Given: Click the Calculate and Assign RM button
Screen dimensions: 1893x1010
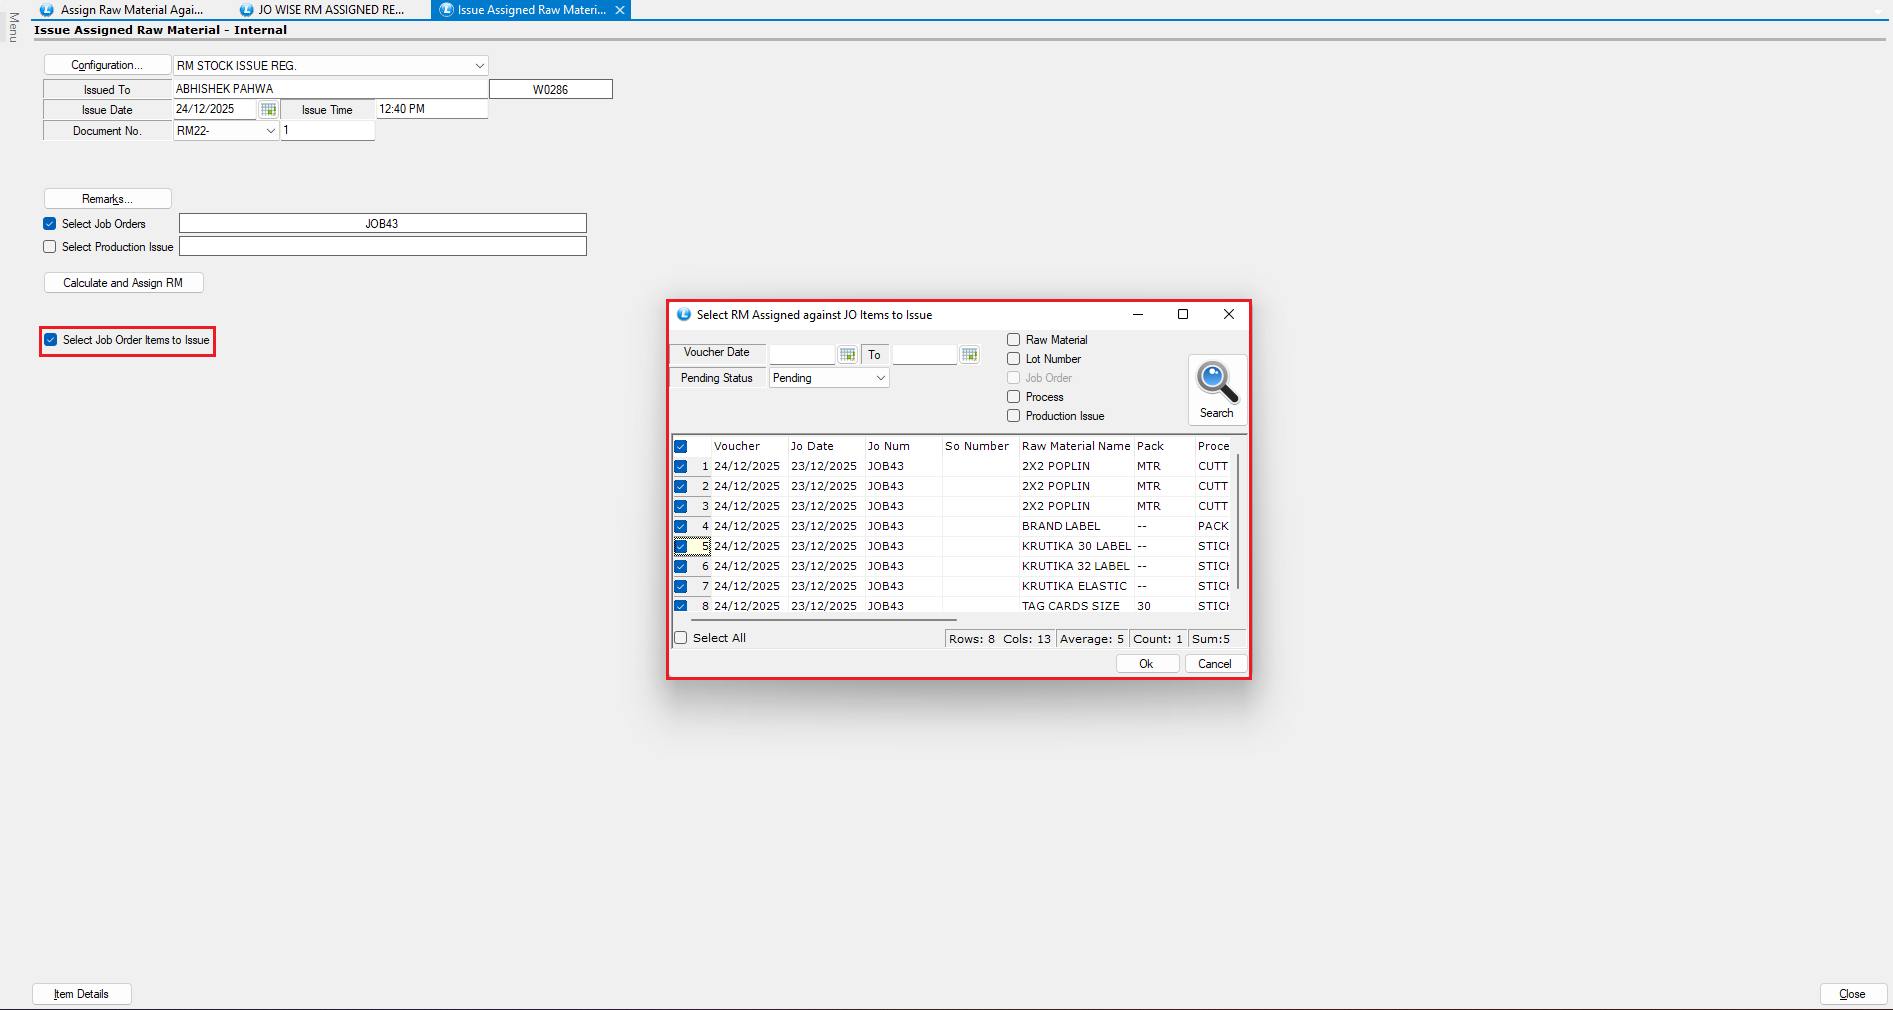Looking at the screenshot, I should pyautogui.click(x=123, y=283).
